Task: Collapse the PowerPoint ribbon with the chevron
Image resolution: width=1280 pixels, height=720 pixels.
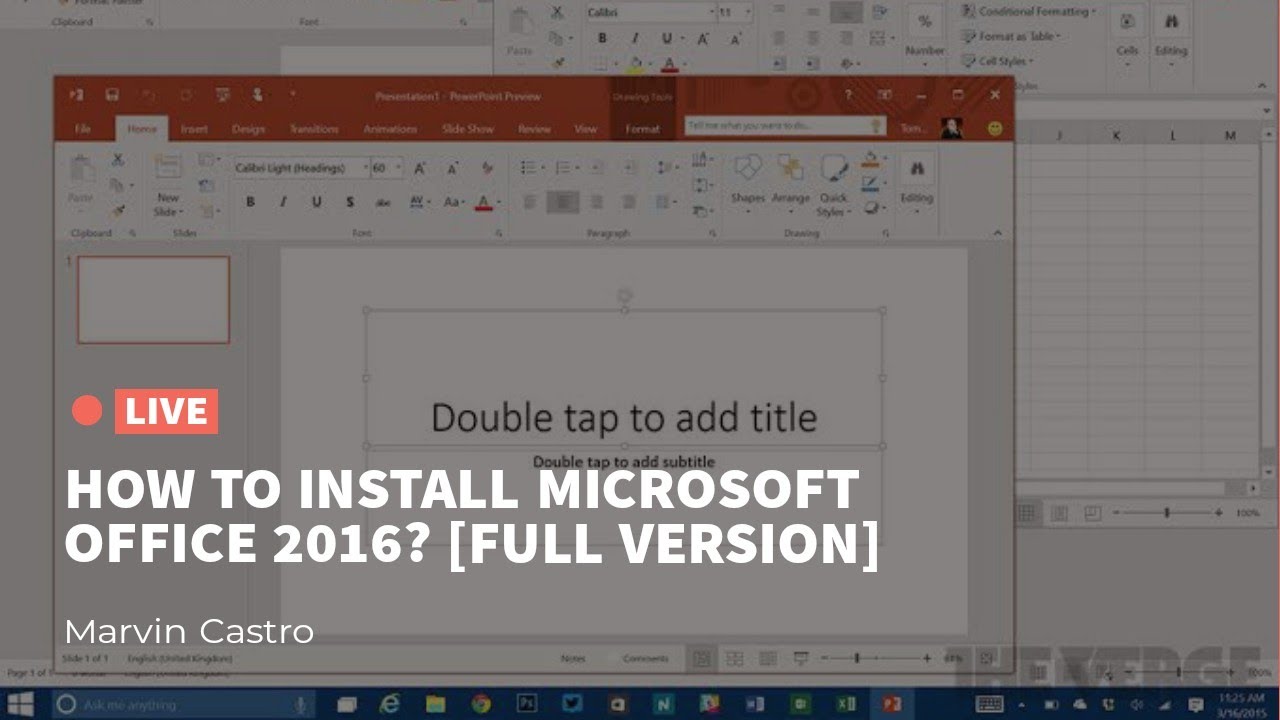Action: [997, 233]
